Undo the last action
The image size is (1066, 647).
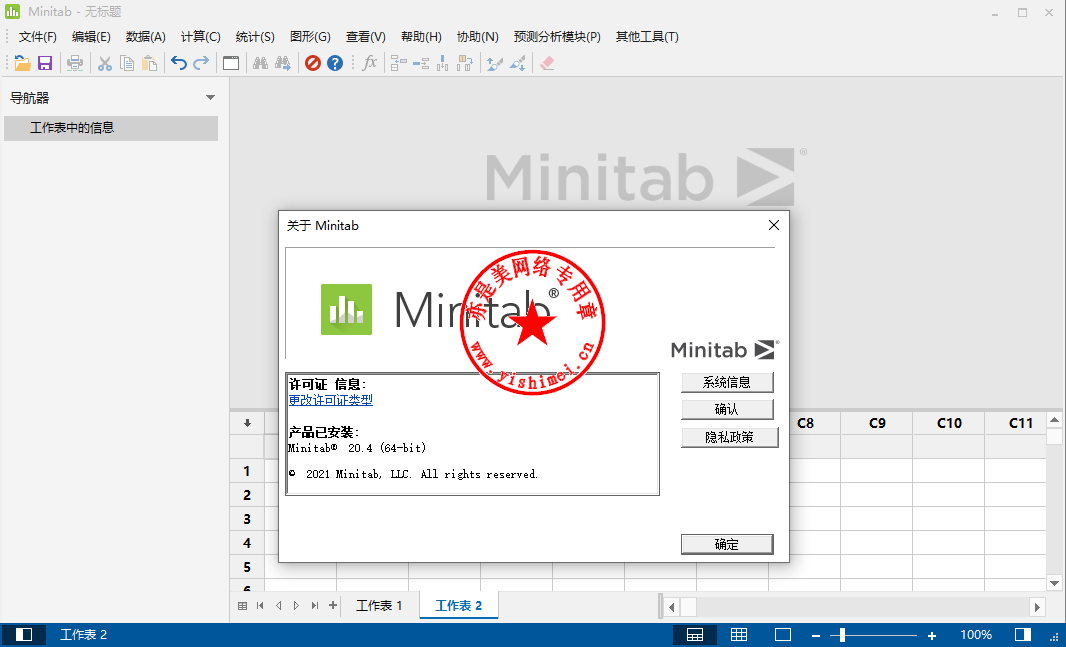179,63
